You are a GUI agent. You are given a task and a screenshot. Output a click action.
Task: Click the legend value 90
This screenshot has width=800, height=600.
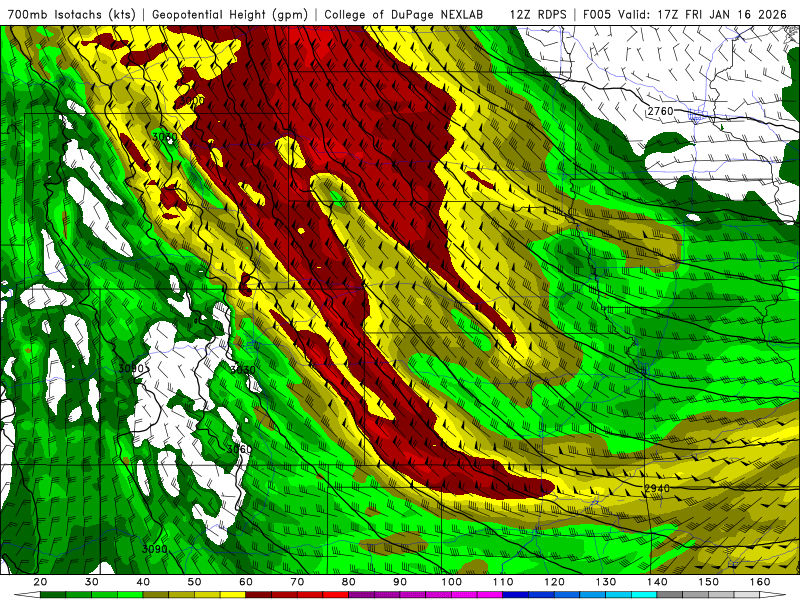click(400, 582)
